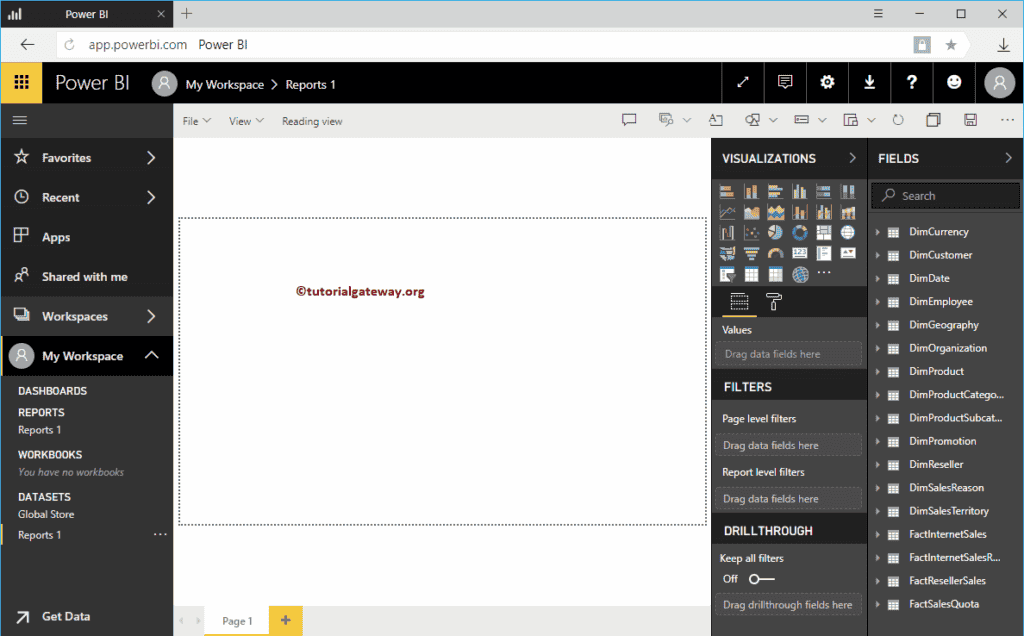This screenshot has width=1024, height=636.
Task: Collapse the navigation pane hamburger
Action: pyautogui.click(x=20, y=120)
